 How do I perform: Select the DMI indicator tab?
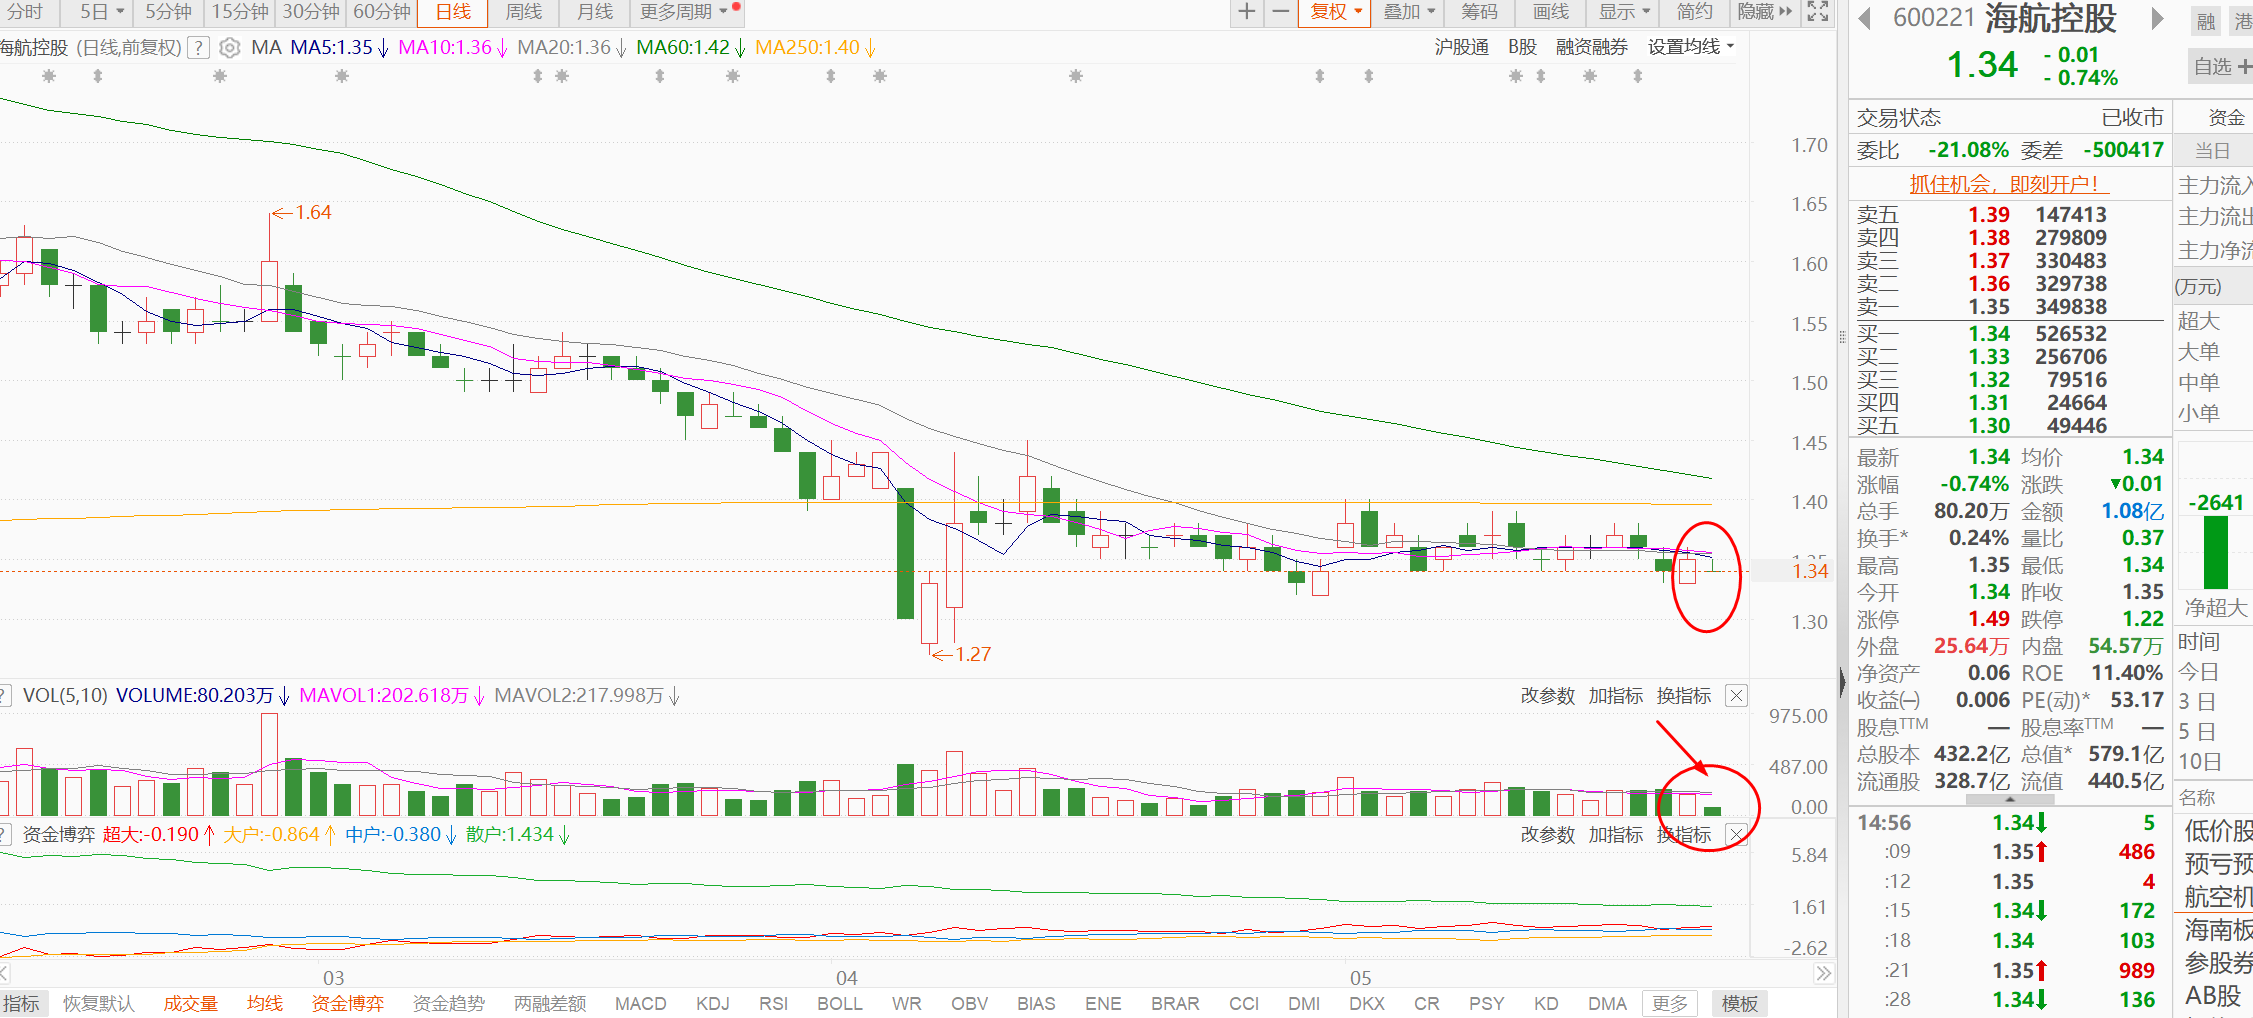[x=1304, y=1004]
